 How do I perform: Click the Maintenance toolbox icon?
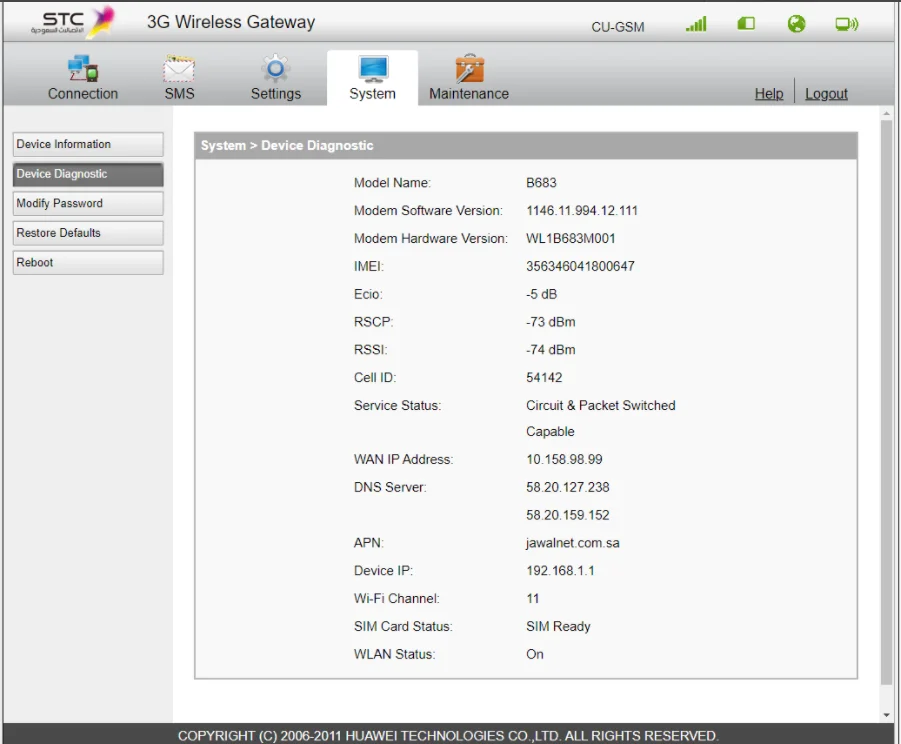coord(469,69)
